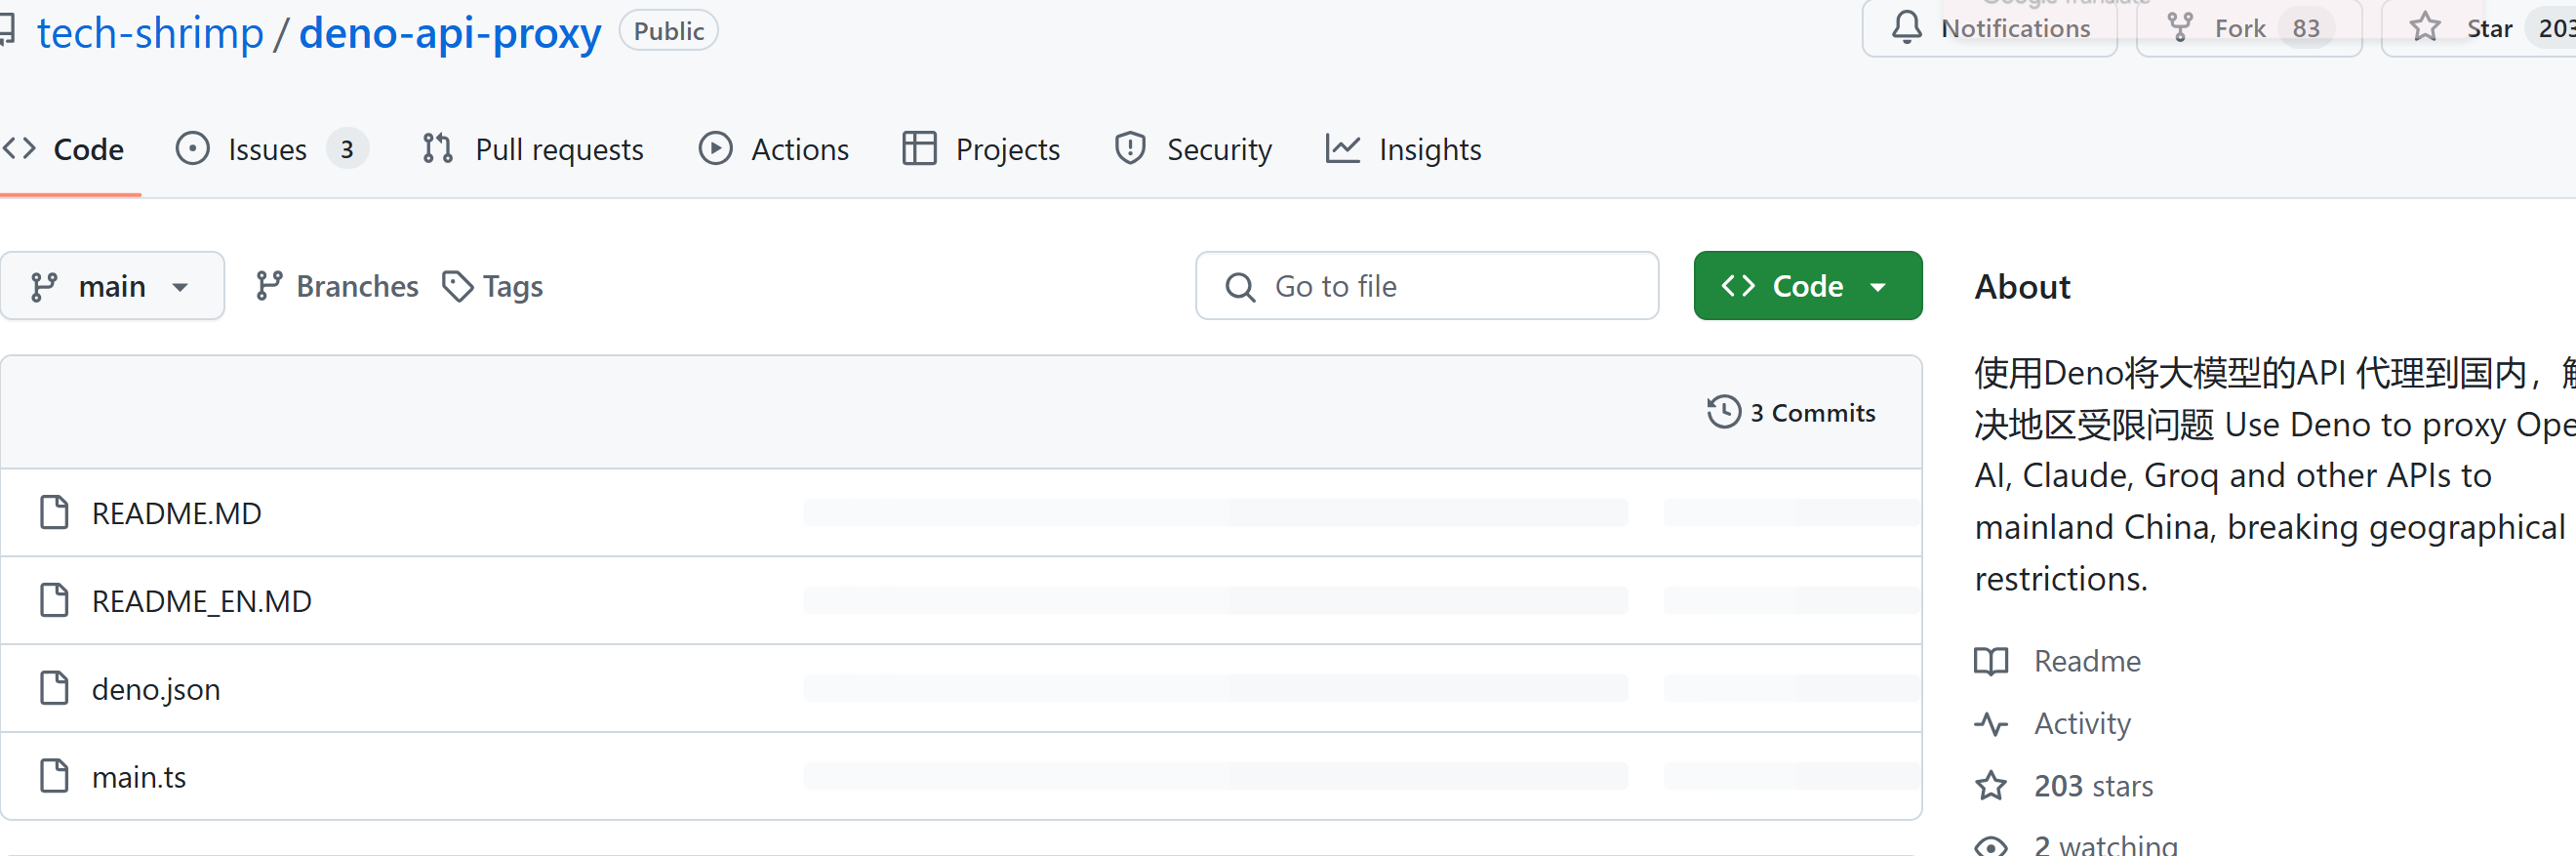Screen dimensions: 2576x856
Task: Click the Activity pulse icon
Action: click(x=1990, y=724)
